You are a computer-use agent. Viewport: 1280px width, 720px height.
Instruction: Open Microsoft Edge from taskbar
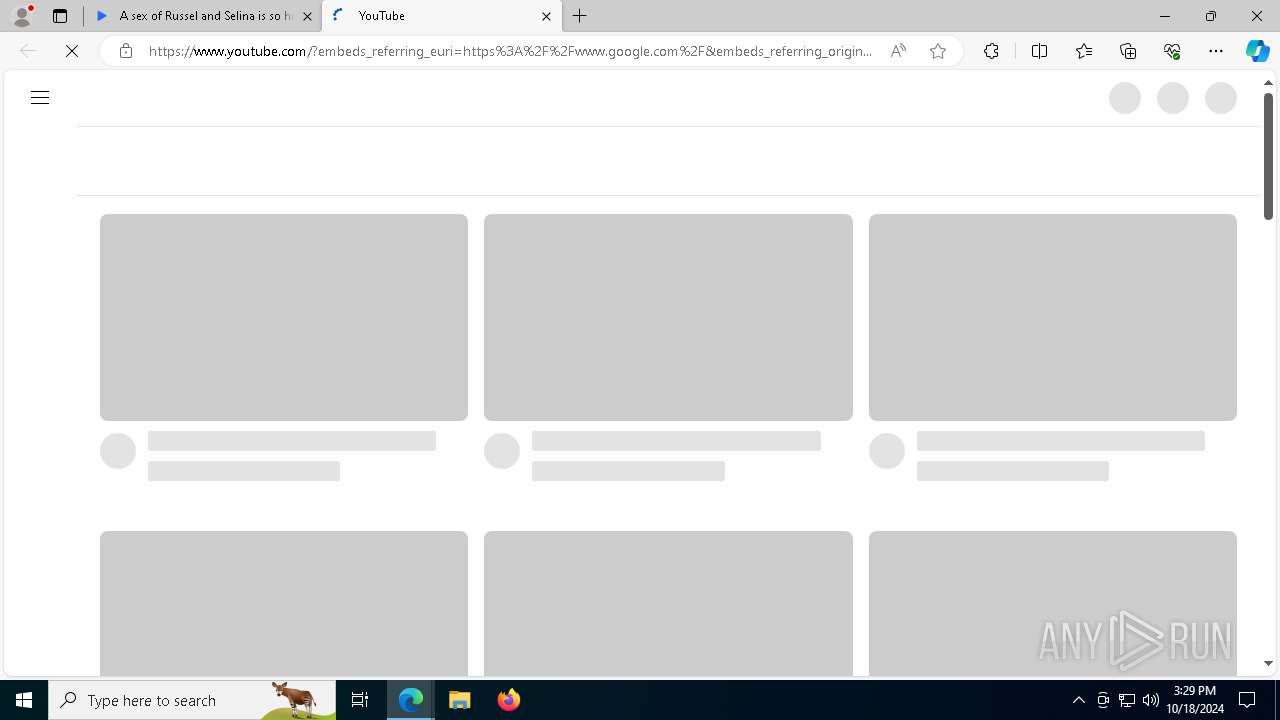pyautogui.click(x=411, y=700)
